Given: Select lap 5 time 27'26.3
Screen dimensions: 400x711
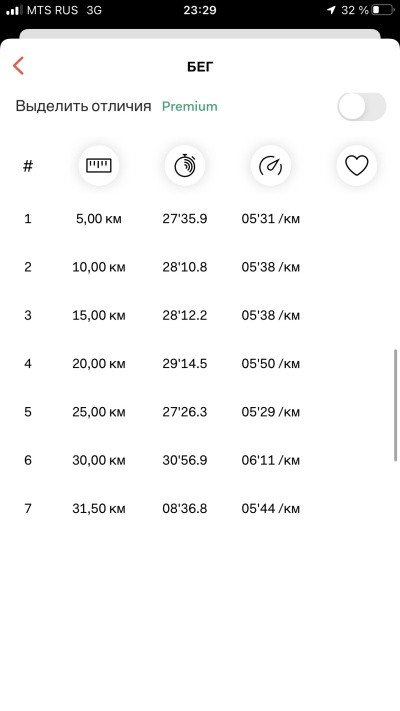Looking at the screenshot, I should (185, 412).
